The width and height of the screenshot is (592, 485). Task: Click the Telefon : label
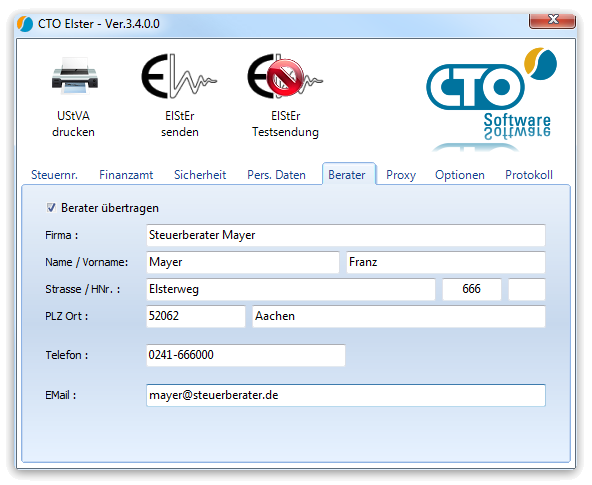pos(67,355)
